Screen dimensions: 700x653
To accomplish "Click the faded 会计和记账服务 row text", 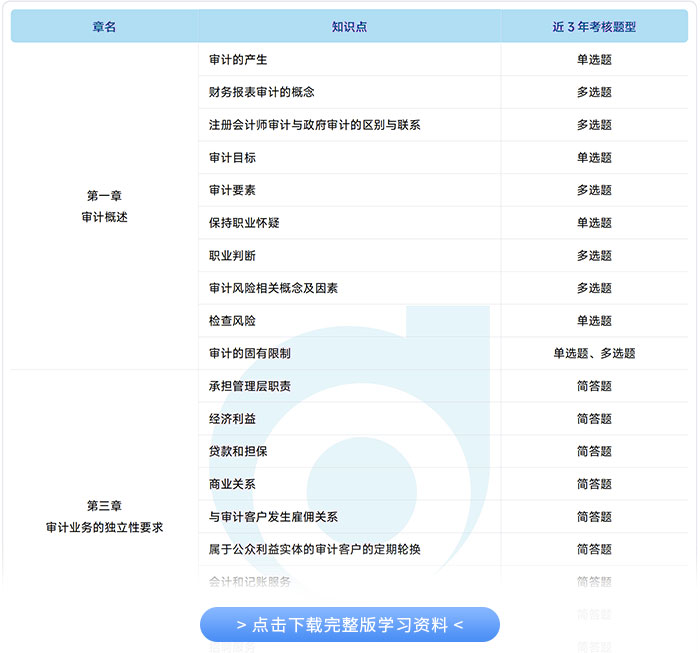I will click(250, 582).
